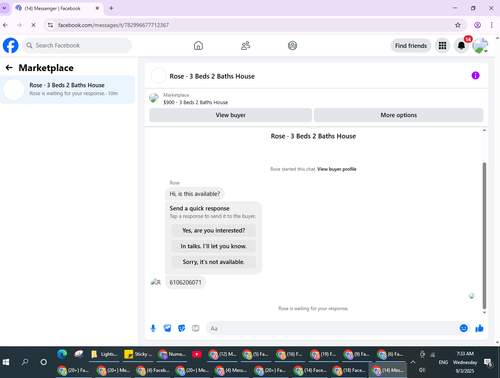Open the tab search dropdown arrow
Screen dimensions: 500x378
[5, 8]
